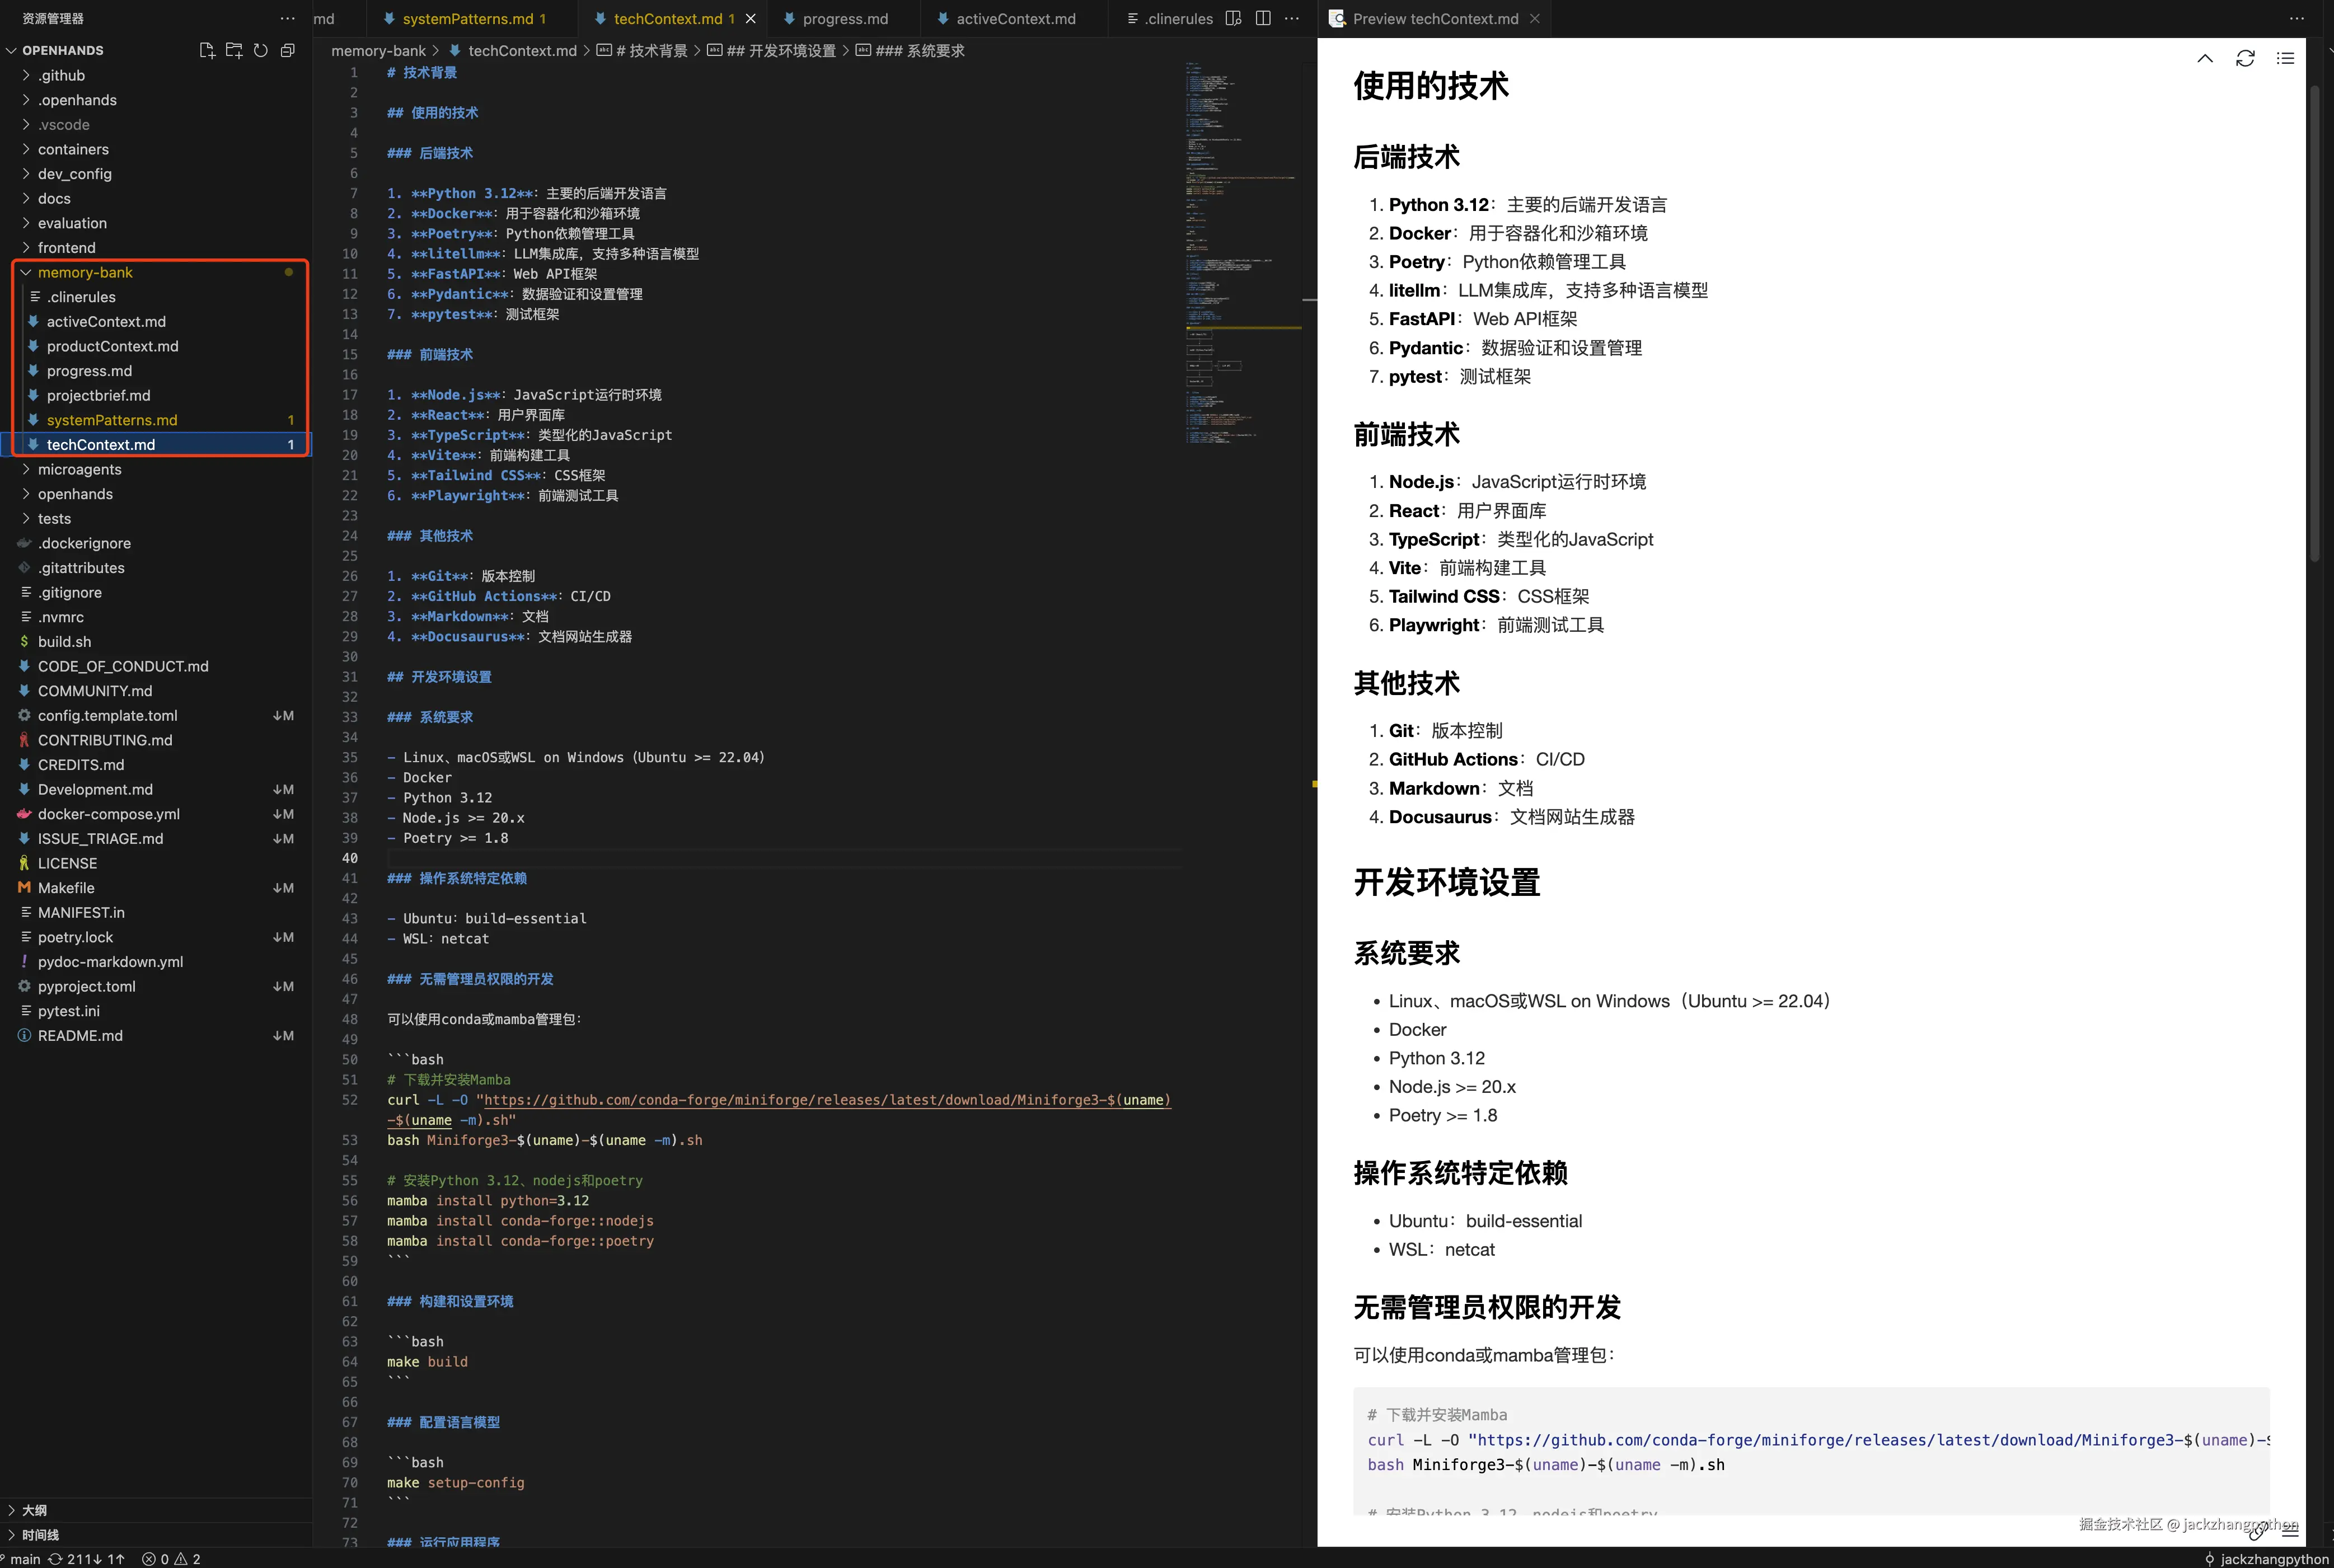Click the refresh icon in preview pane
This screenshot has height=1568, width=2334.
(2245, 59)
